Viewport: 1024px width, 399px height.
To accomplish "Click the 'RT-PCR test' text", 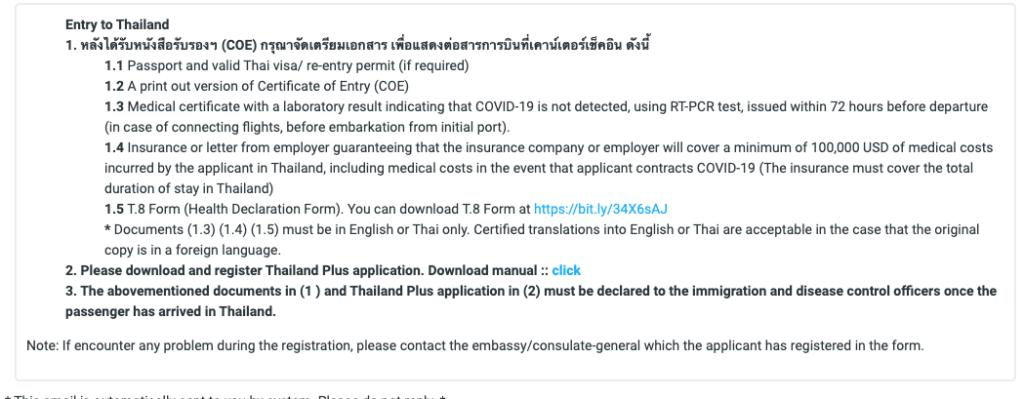I will coord(705,106).
